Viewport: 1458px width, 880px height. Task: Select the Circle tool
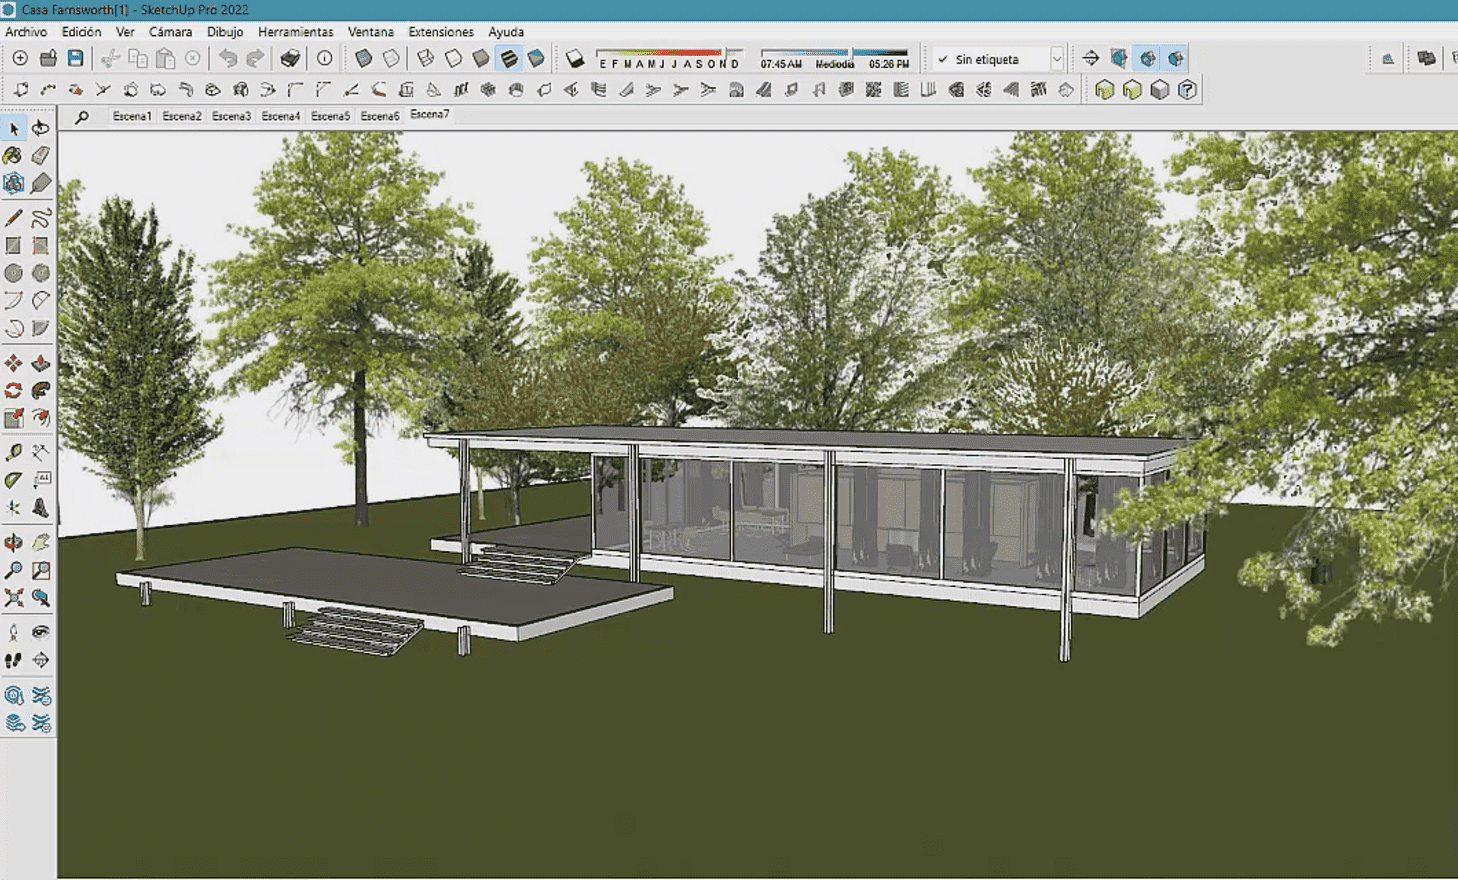pyautogui.click(x=13, y=273)
